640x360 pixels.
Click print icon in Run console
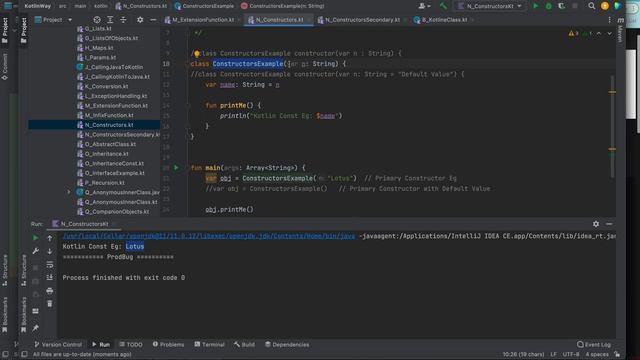coord(50,291)
